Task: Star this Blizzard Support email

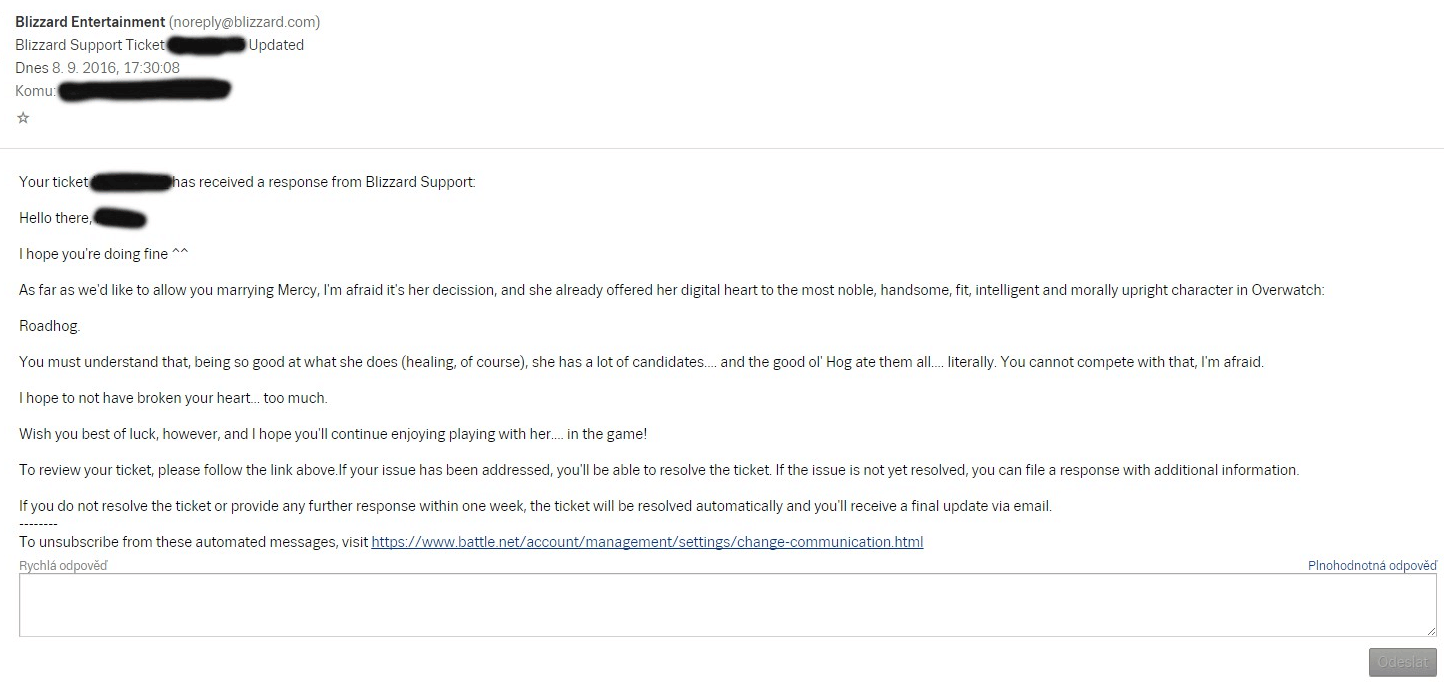Action: 23,118
